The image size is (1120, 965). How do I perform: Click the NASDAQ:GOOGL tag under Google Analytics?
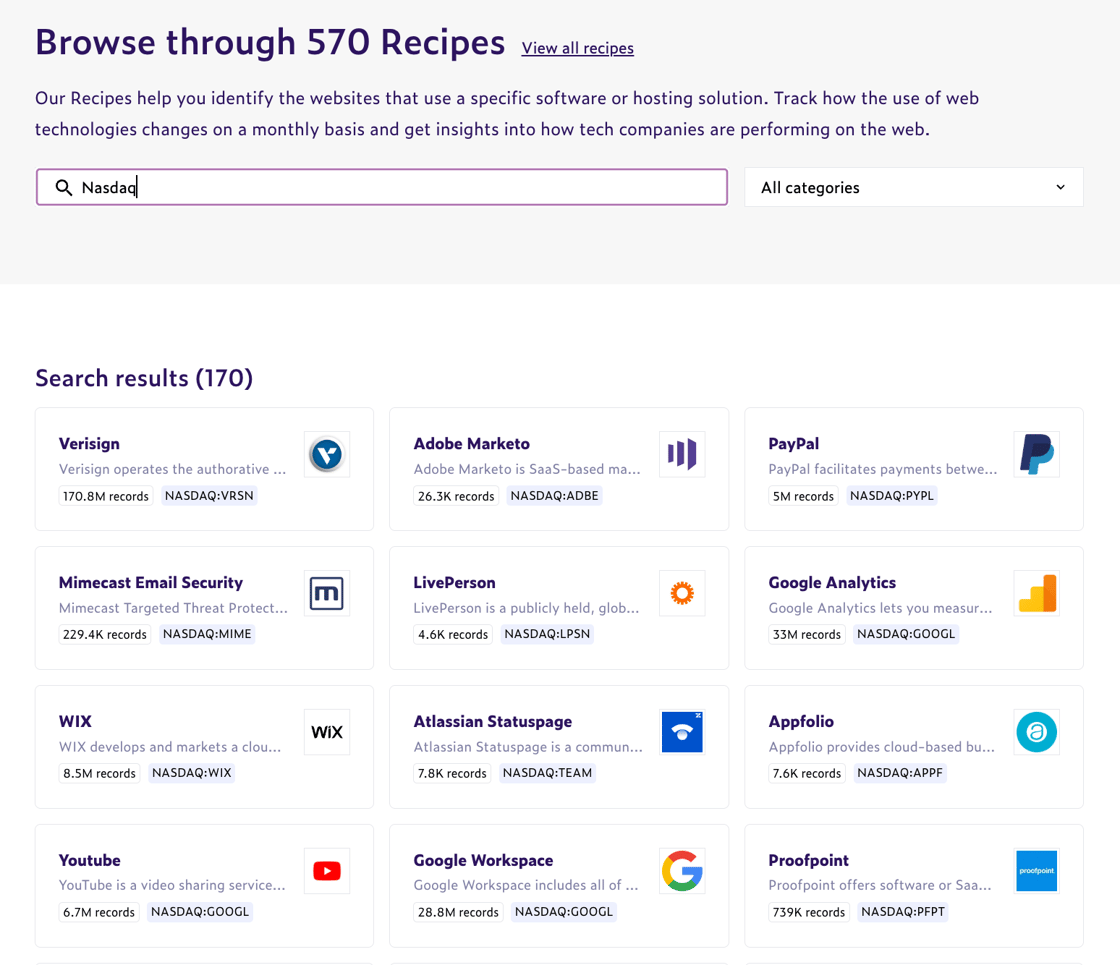[906, 634]
